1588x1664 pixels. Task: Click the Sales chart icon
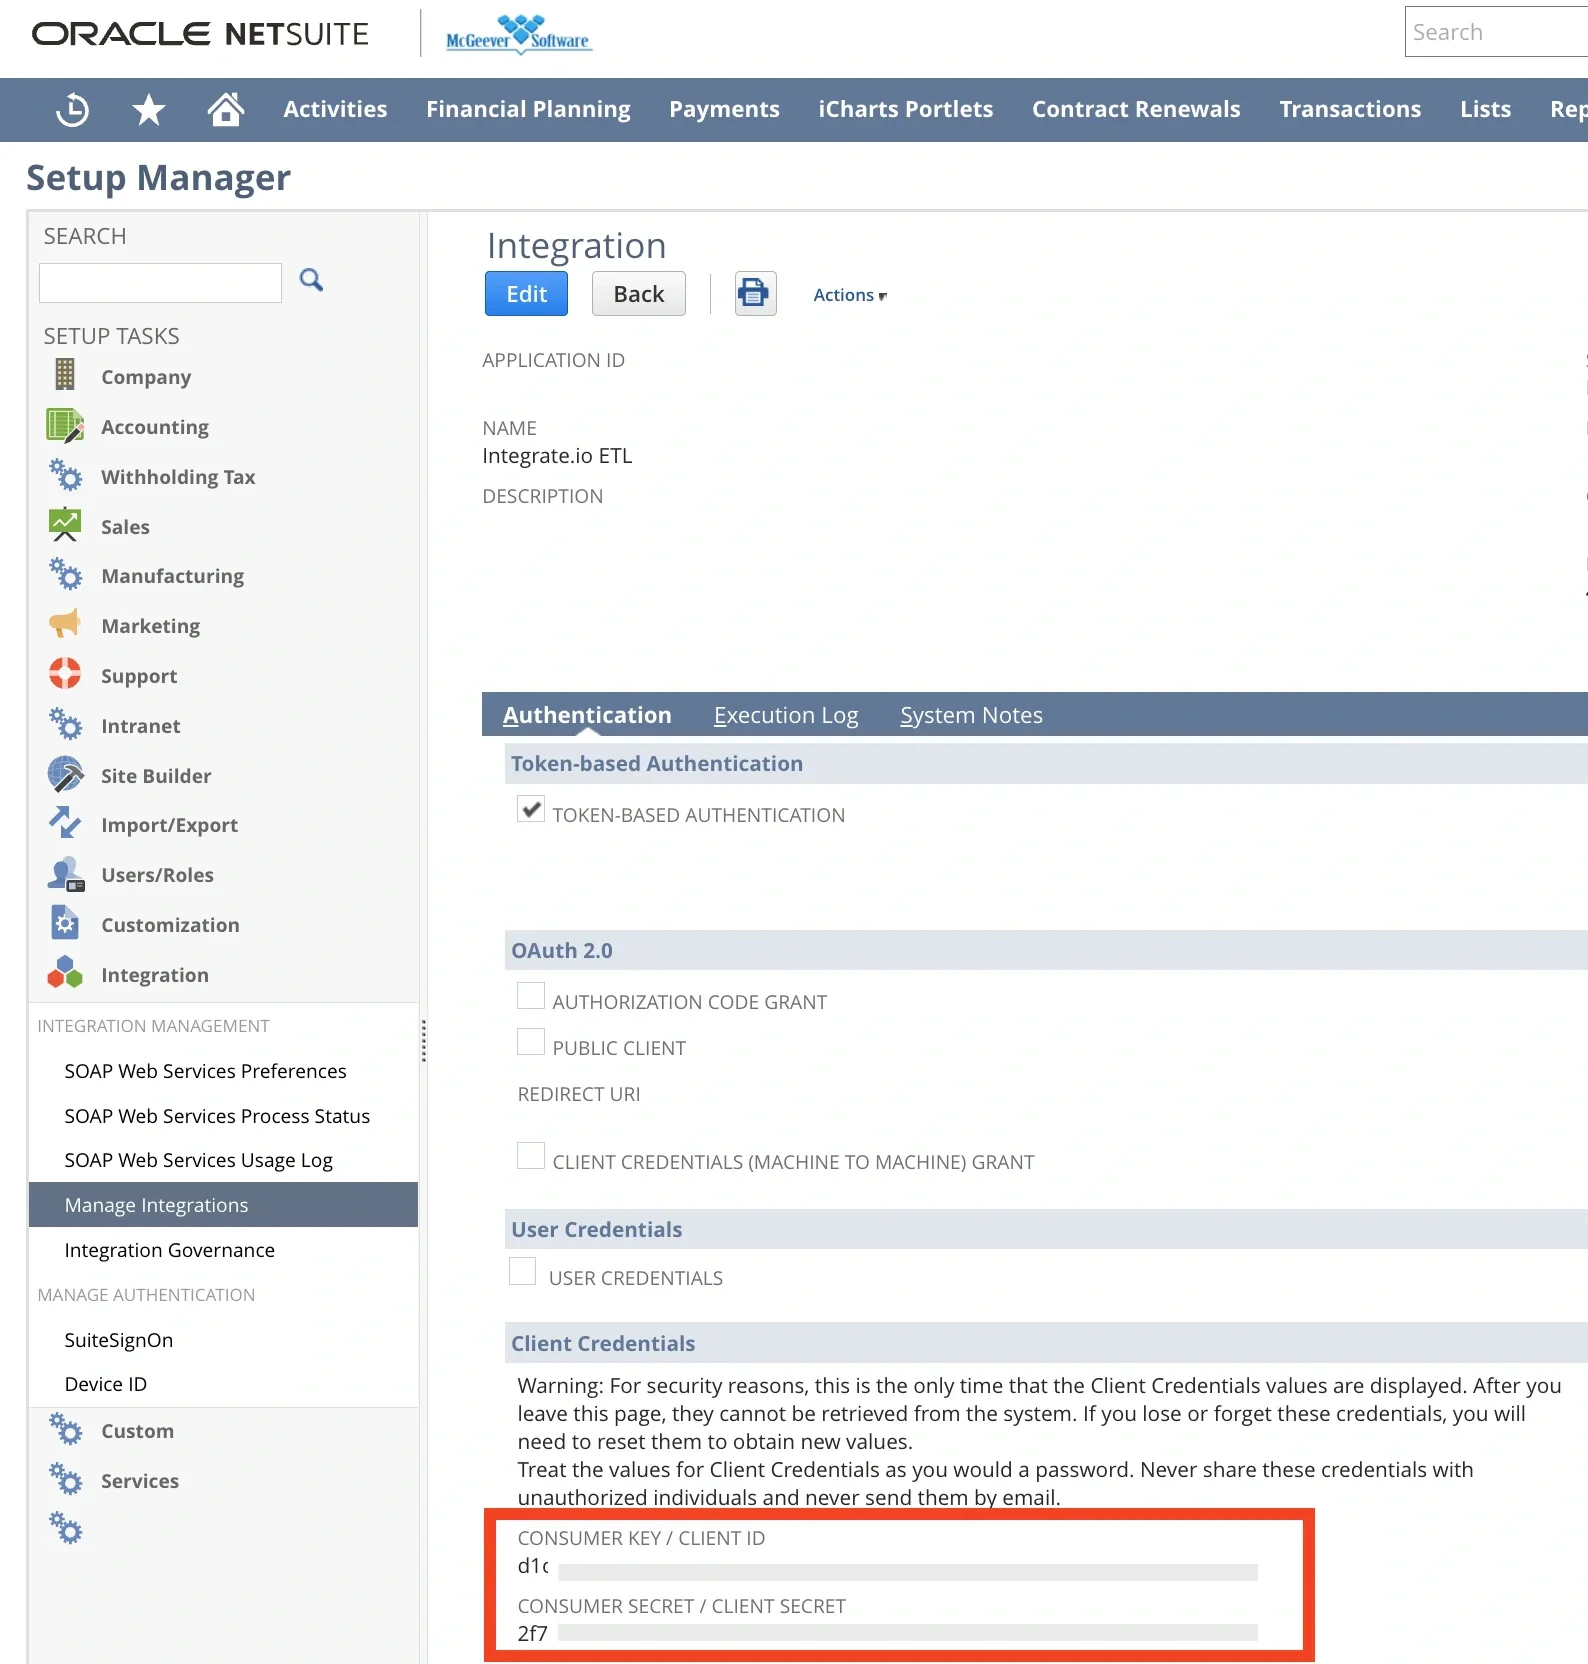65,524
